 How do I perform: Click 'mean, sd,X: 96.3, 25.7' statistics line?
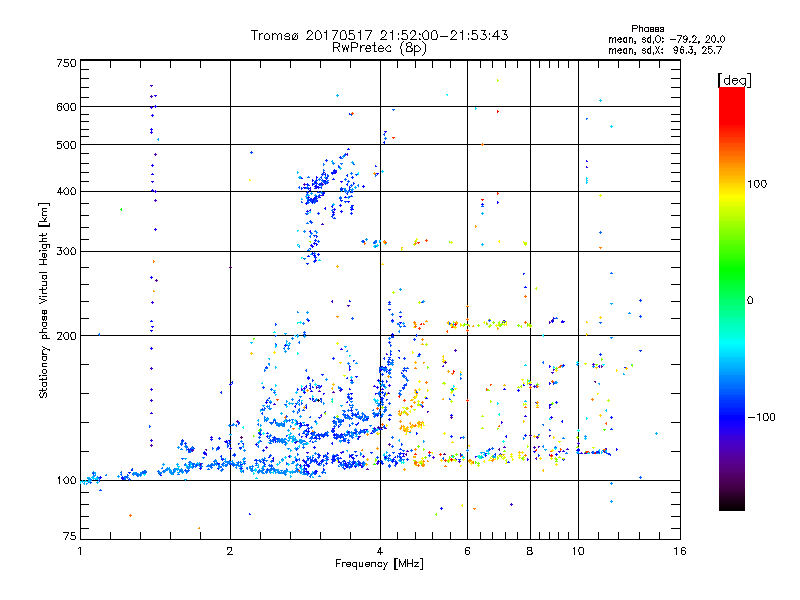(x=665, y=51)
